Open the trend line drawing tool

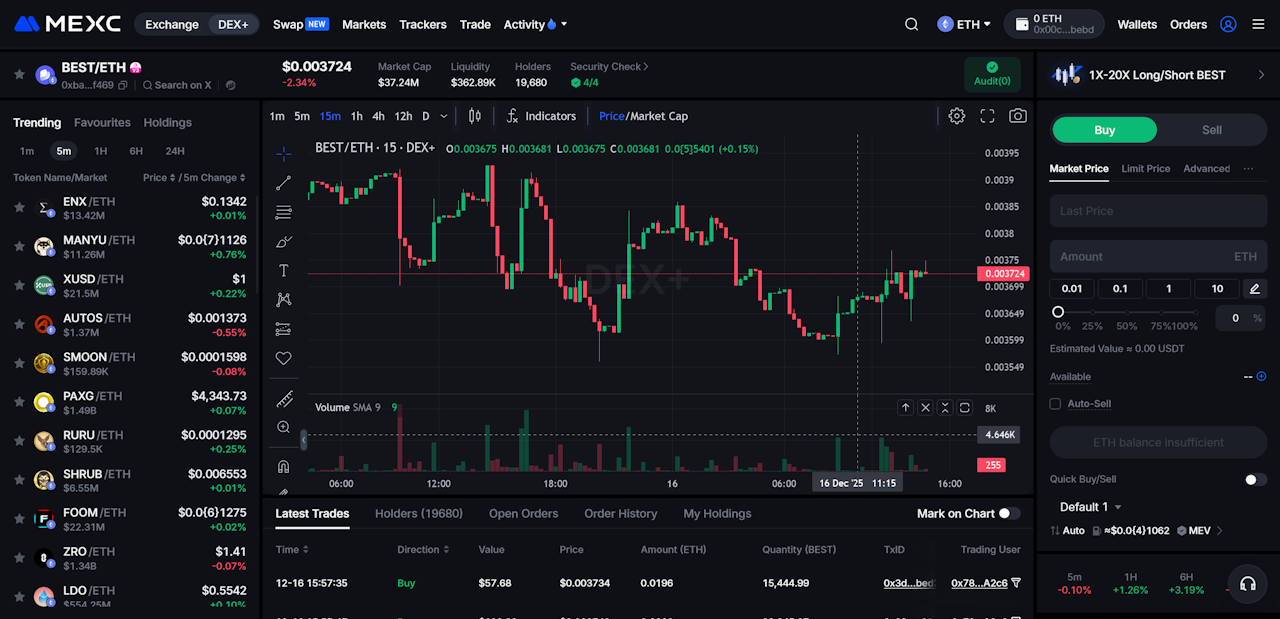click(283, 183)
